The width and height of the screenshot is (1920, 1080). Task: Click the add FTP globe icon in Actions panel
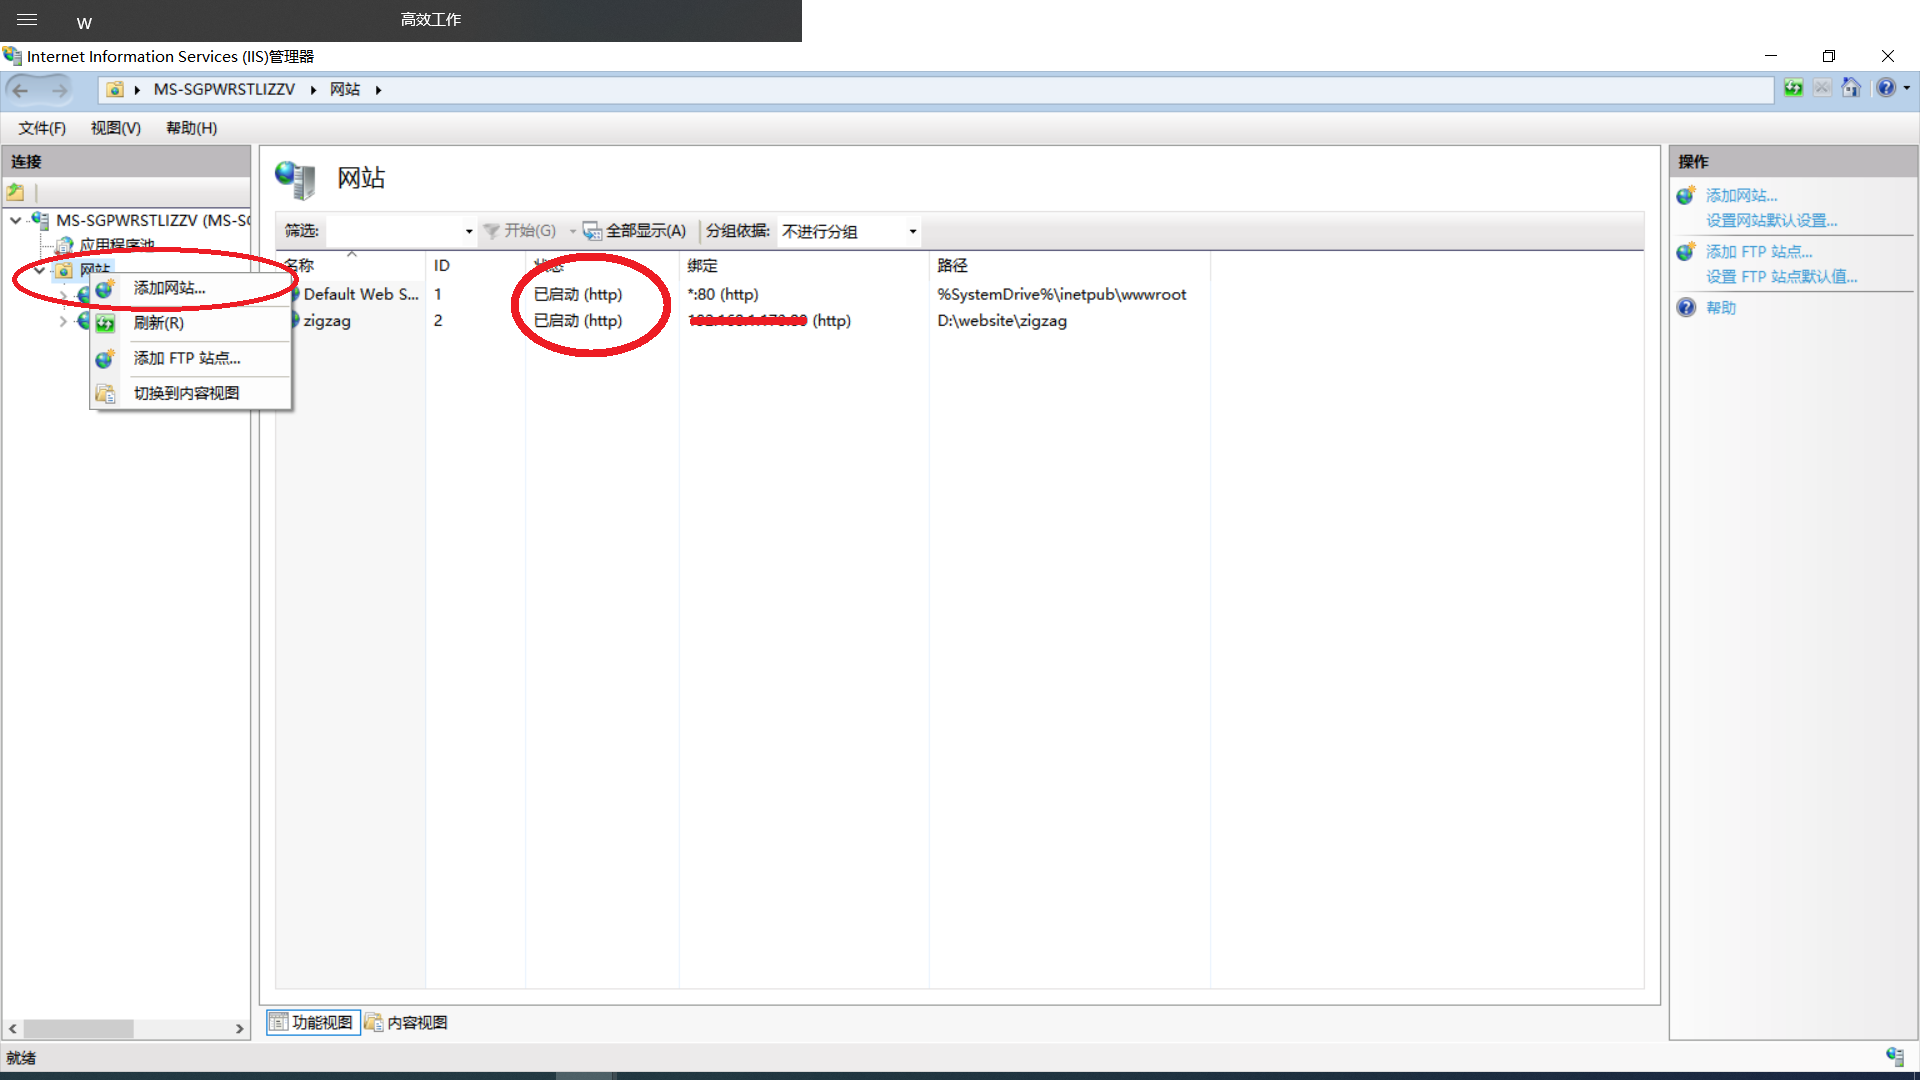(x=1686, y=251)
